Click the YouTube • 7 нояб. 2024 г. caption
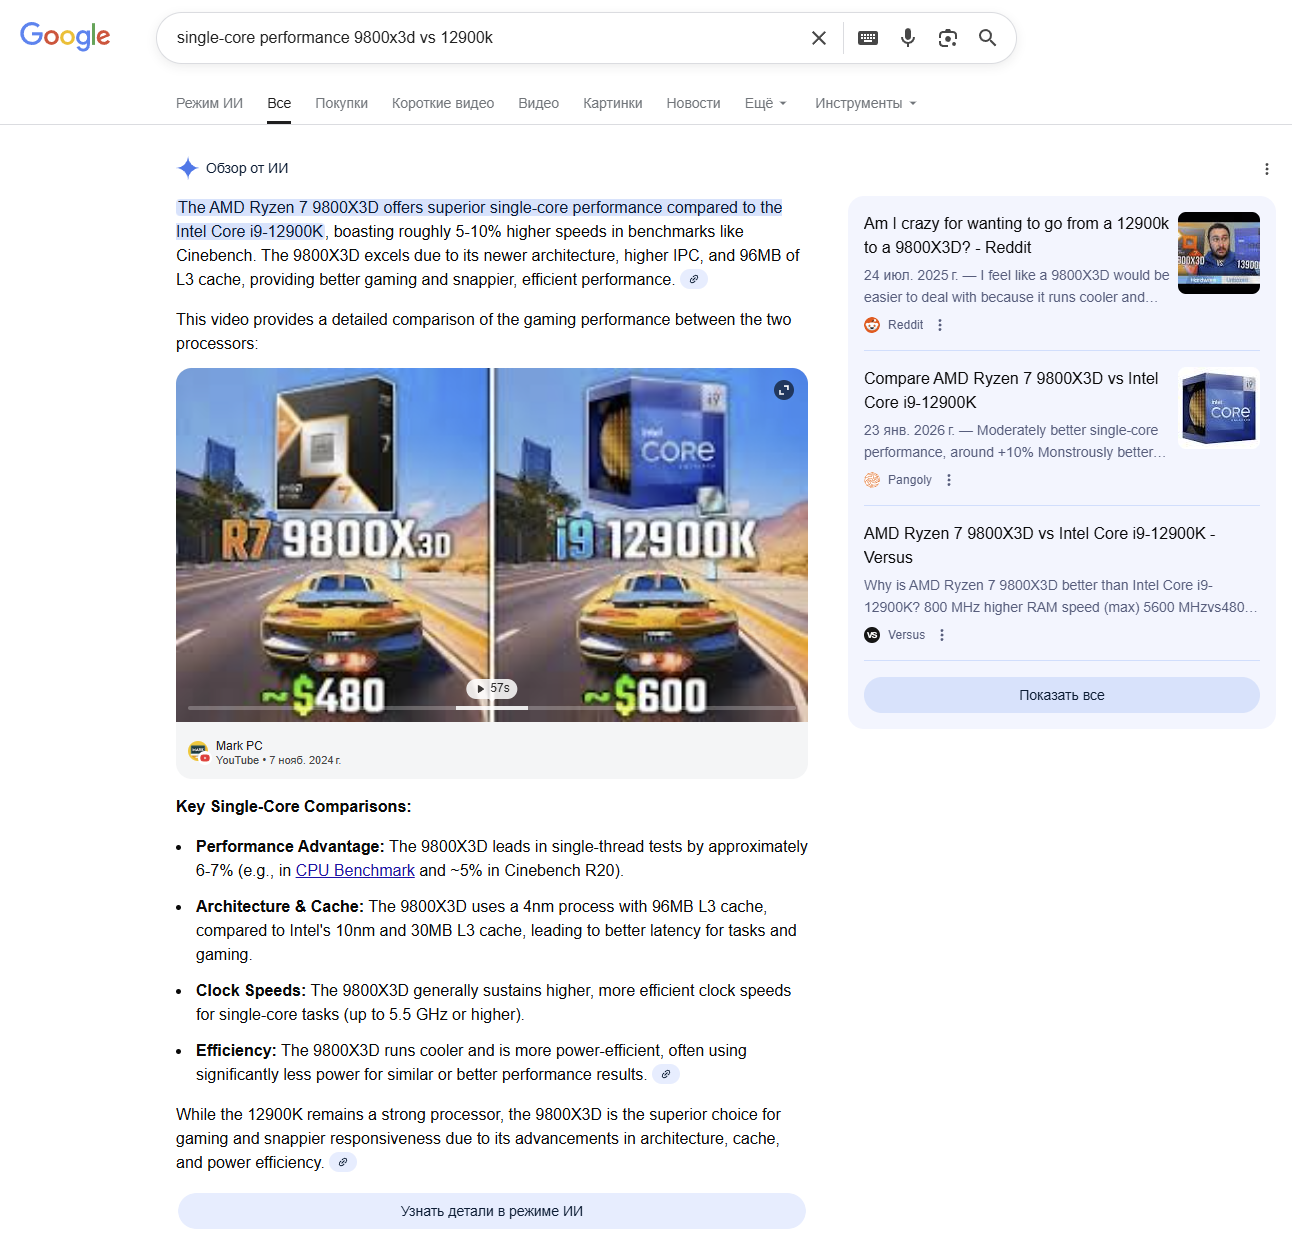This screenshot has height=1241, width=1292. click(x=278, y=761)
